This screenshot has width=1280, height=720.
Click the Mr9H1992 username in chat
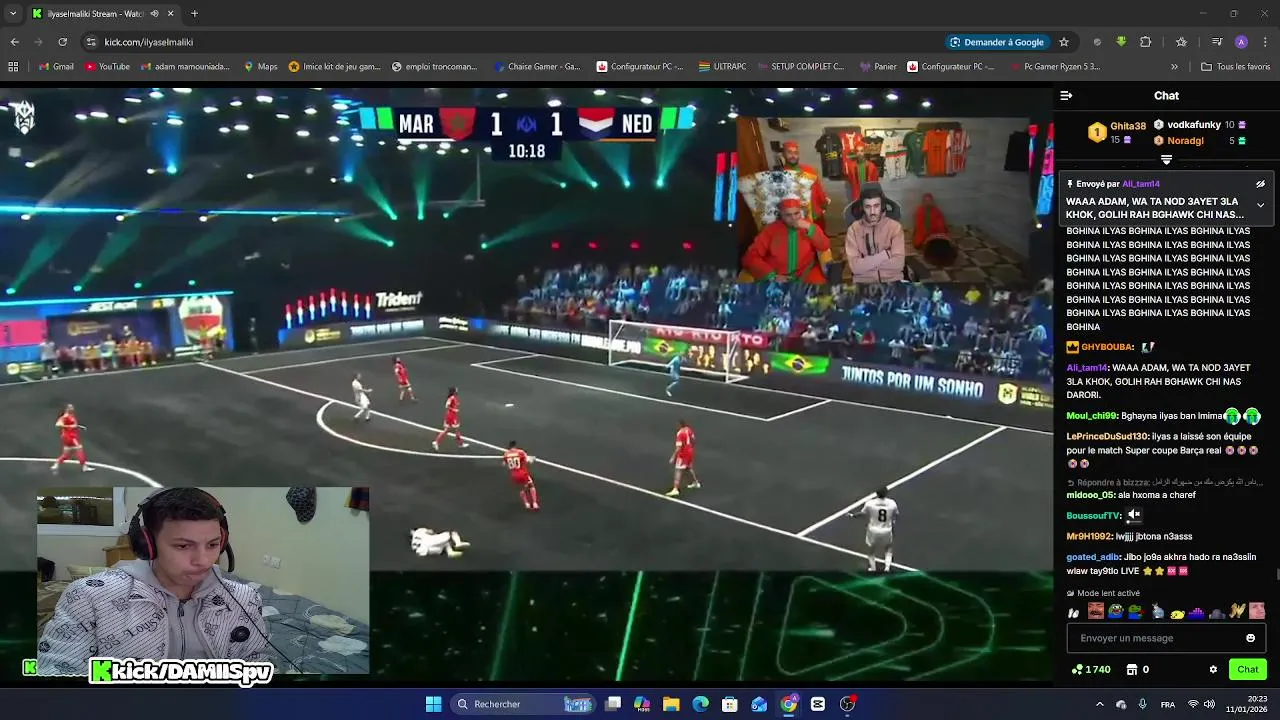point(1089,537)
